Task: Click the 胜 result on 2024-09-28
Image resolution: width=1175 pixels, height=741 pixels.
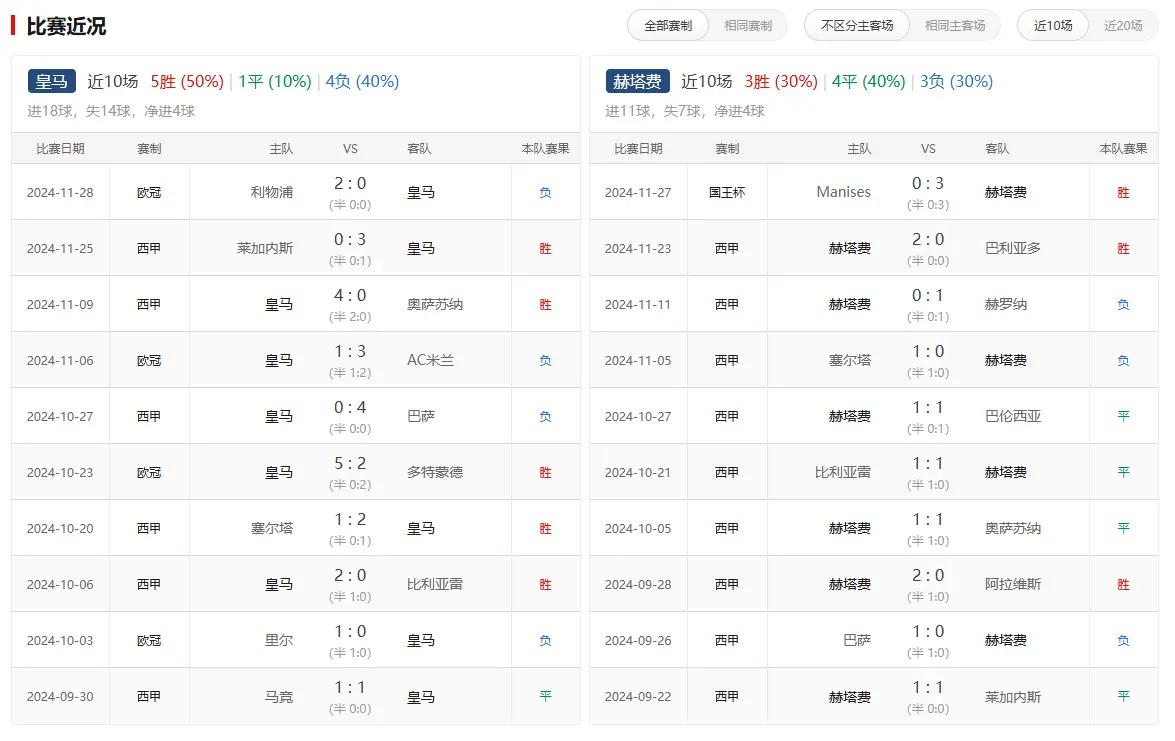Action: (x=1123, y=584)
